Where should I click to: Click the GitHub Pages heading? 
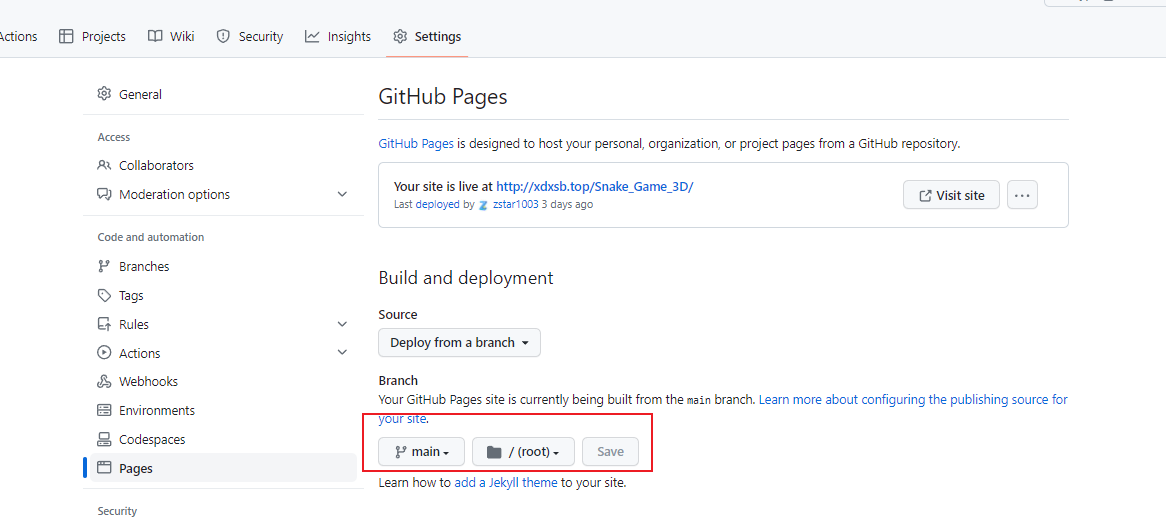443,97
